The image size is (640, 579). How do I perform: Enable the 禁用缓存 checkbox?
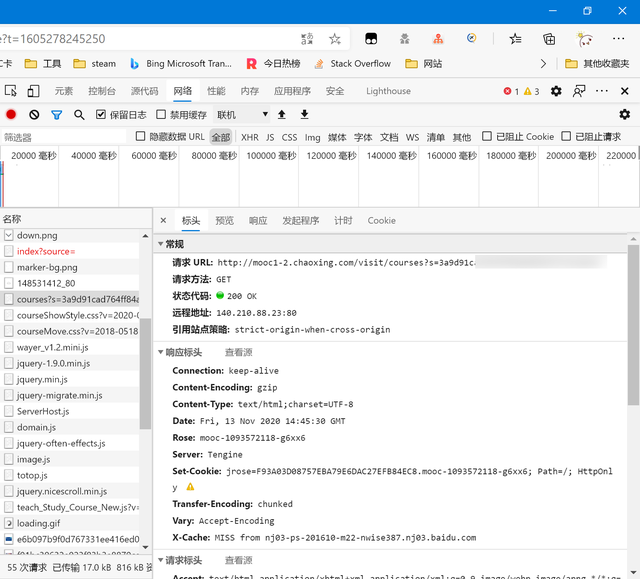161,115
